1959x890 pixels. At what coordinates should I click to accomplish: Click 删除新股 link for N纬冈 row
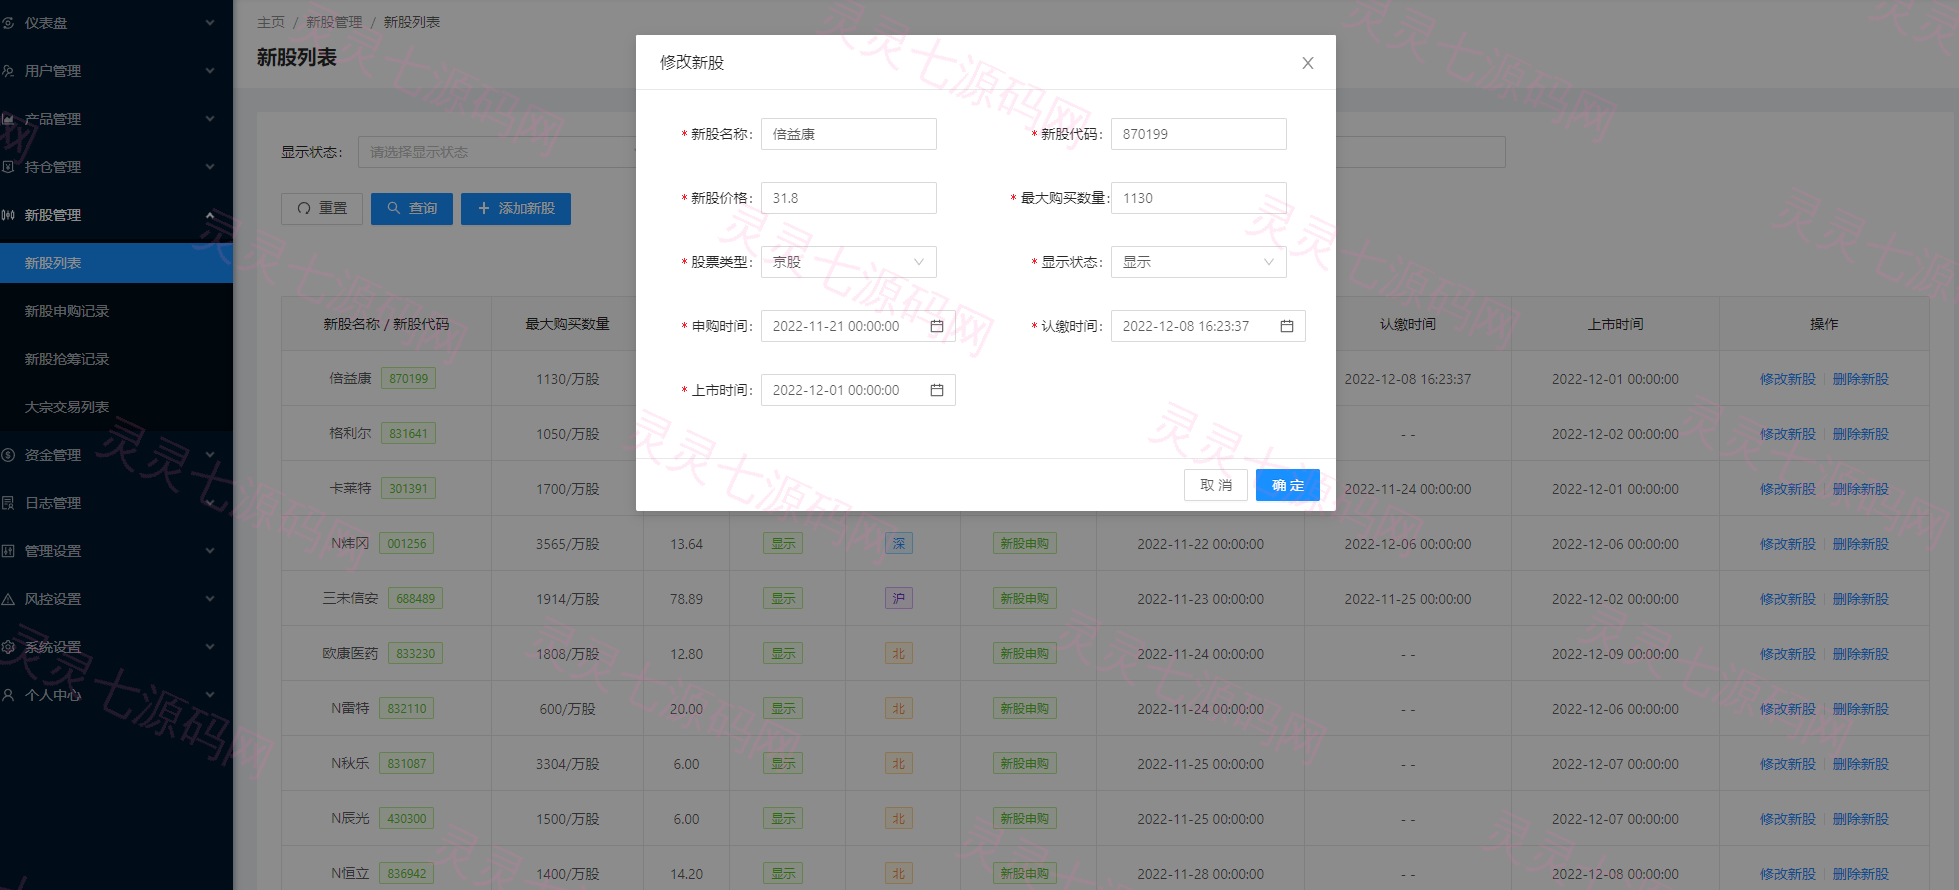pos(1861,544)
